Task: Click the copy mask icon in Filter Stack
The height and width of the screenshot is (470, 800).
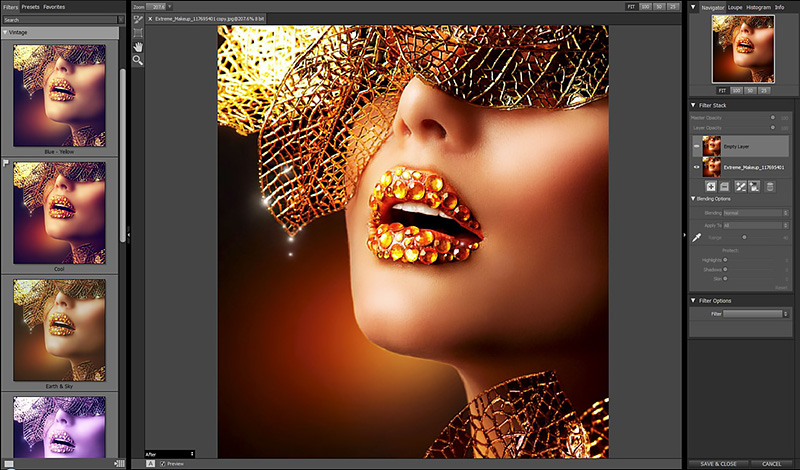Action: pos(754,187)
